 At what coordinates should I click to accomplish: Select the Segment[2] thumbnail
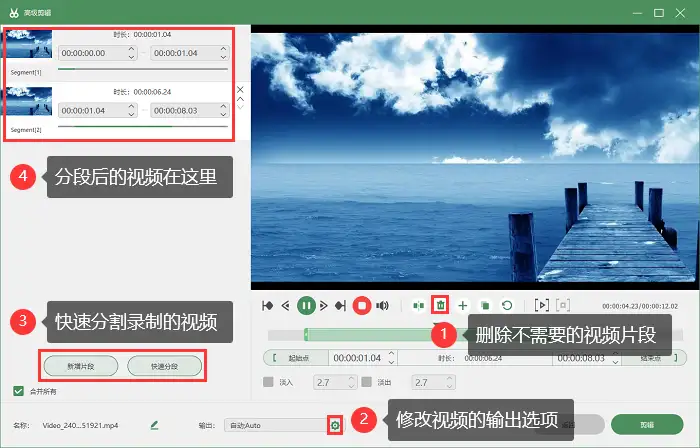click(29, 102)
